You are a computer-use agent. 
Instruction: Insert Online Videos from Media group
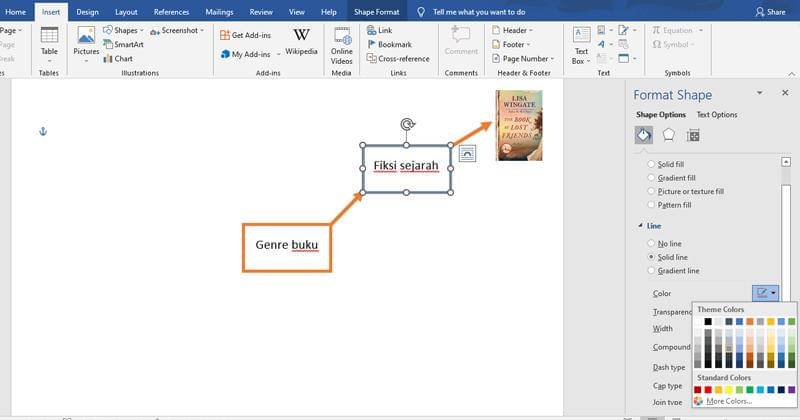[342, 45]
